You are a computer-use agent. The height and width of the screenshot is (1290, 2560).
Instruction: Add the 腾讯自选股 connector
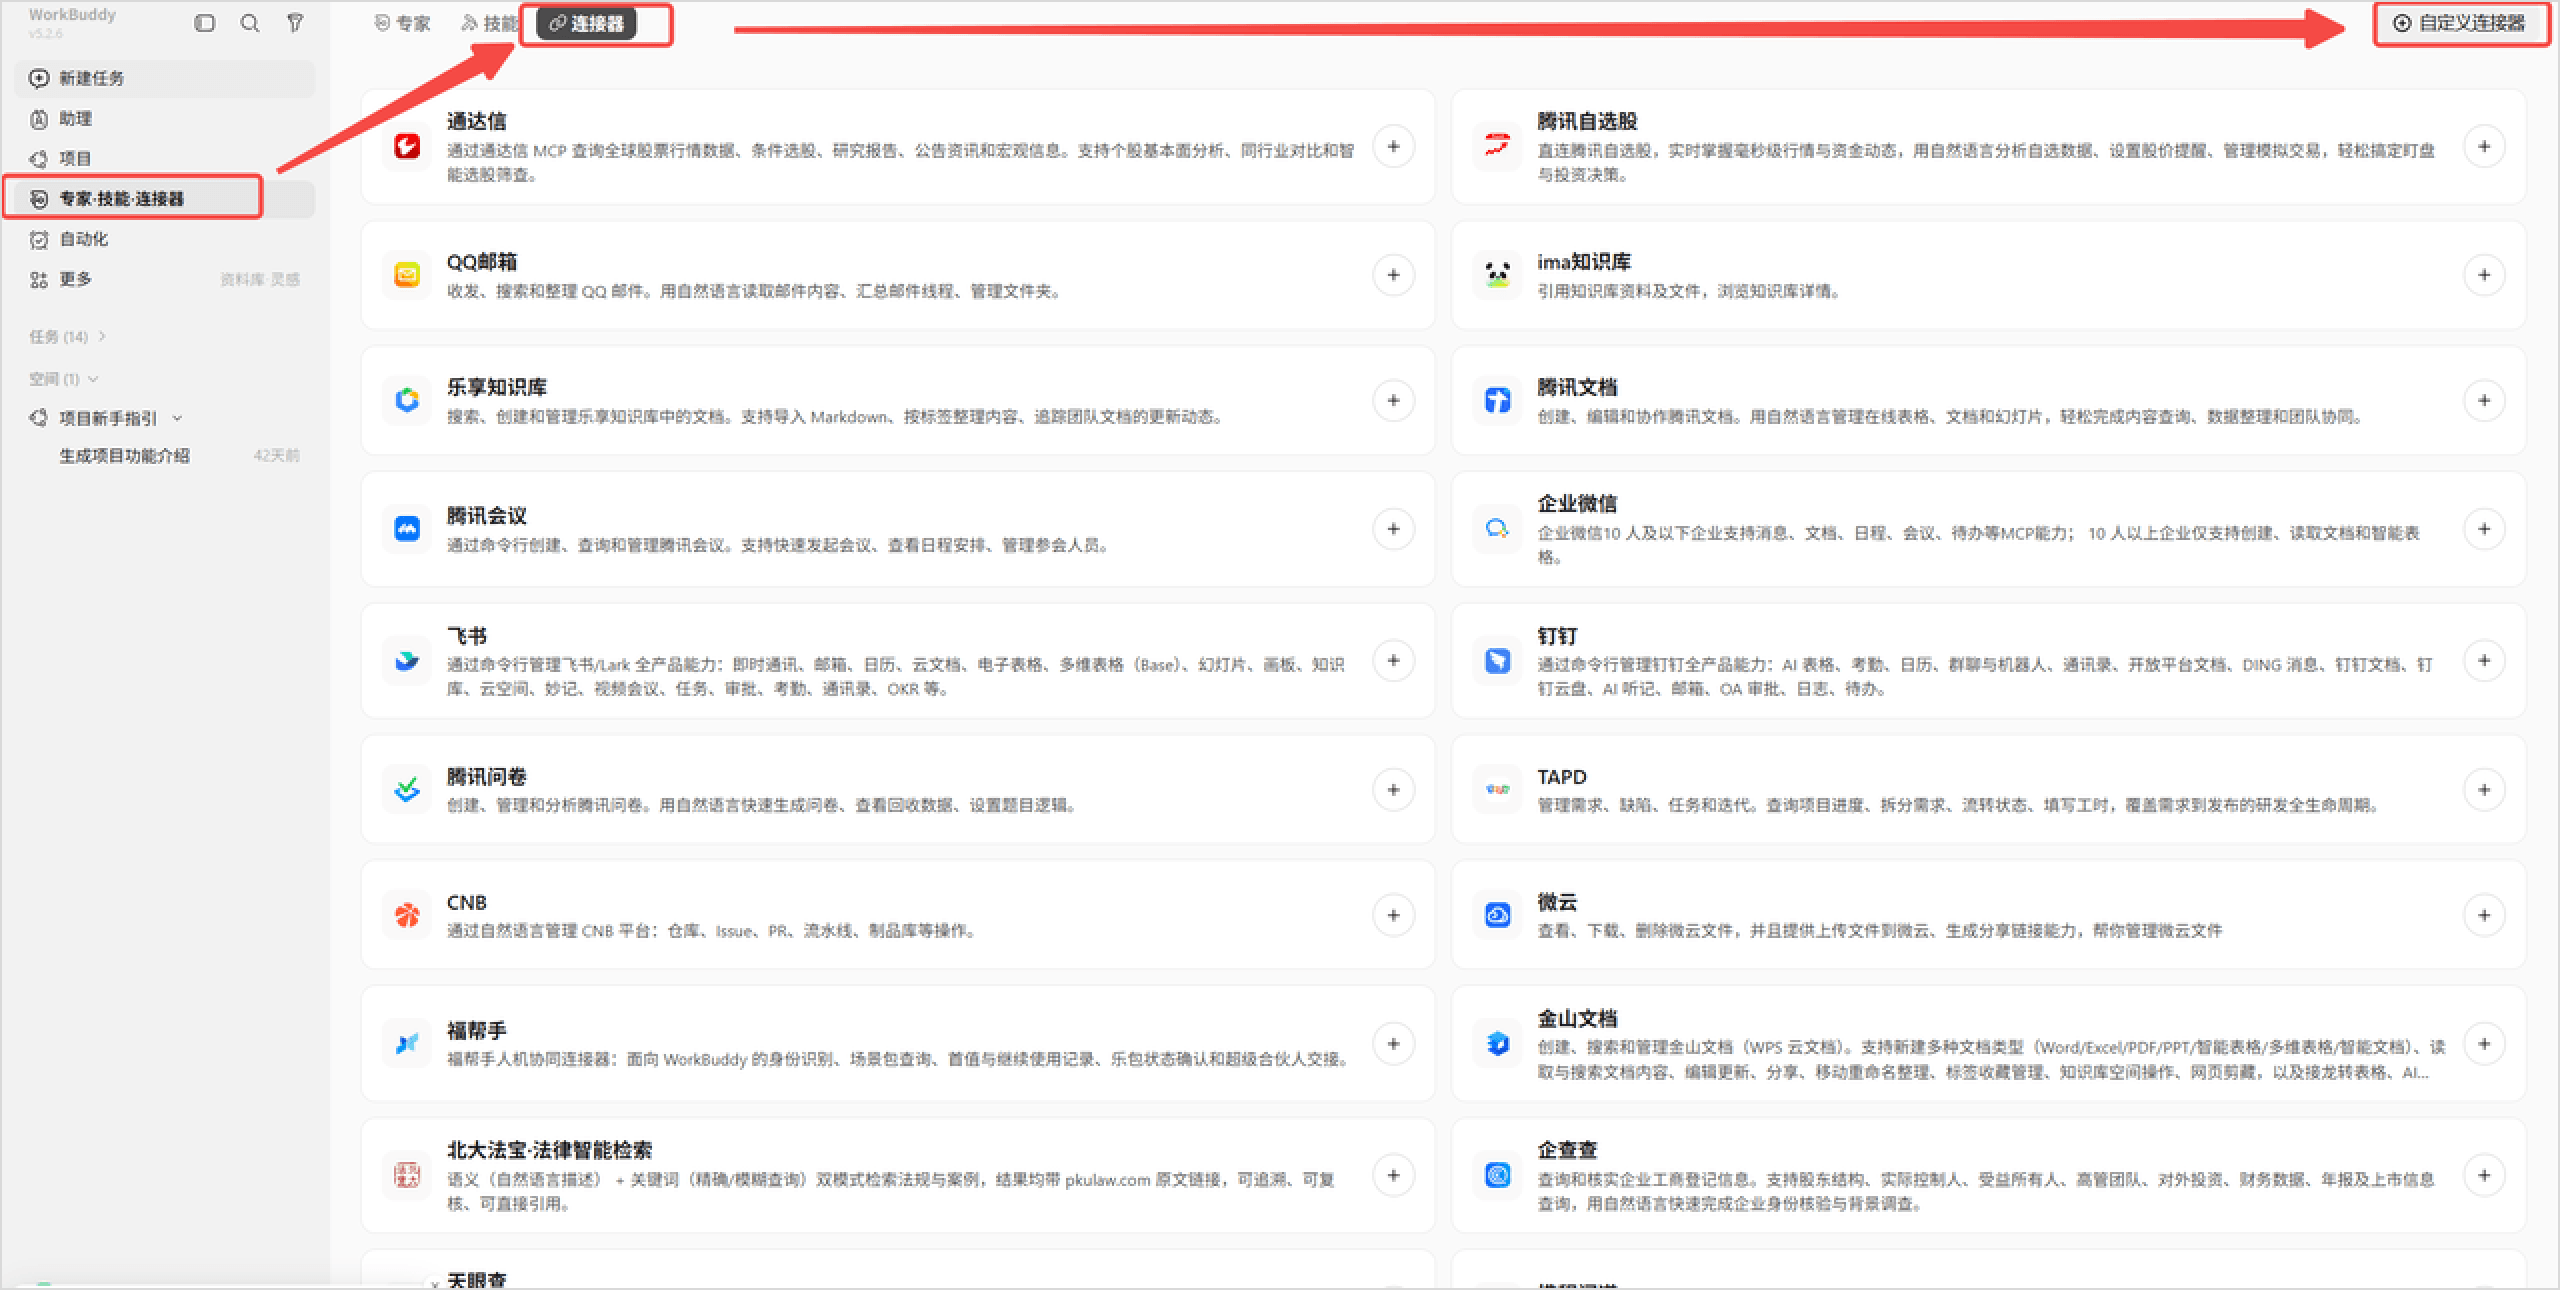[2484, 147]
